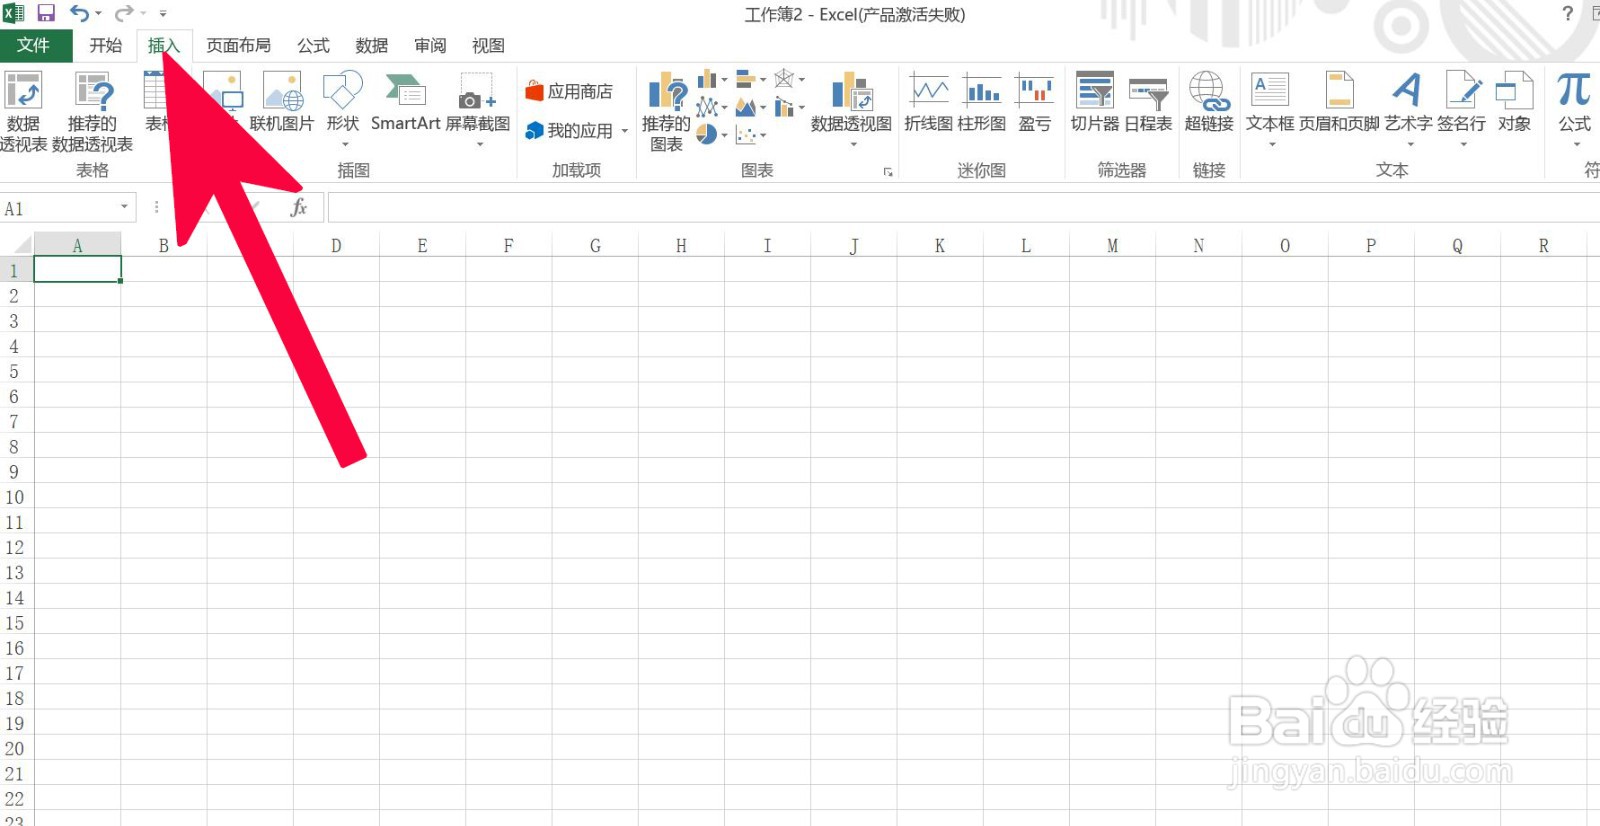The width and height of the screenshot is (1600, 826).
Task: Insert a 切片器 slicer
Action: coord(1095,103)
